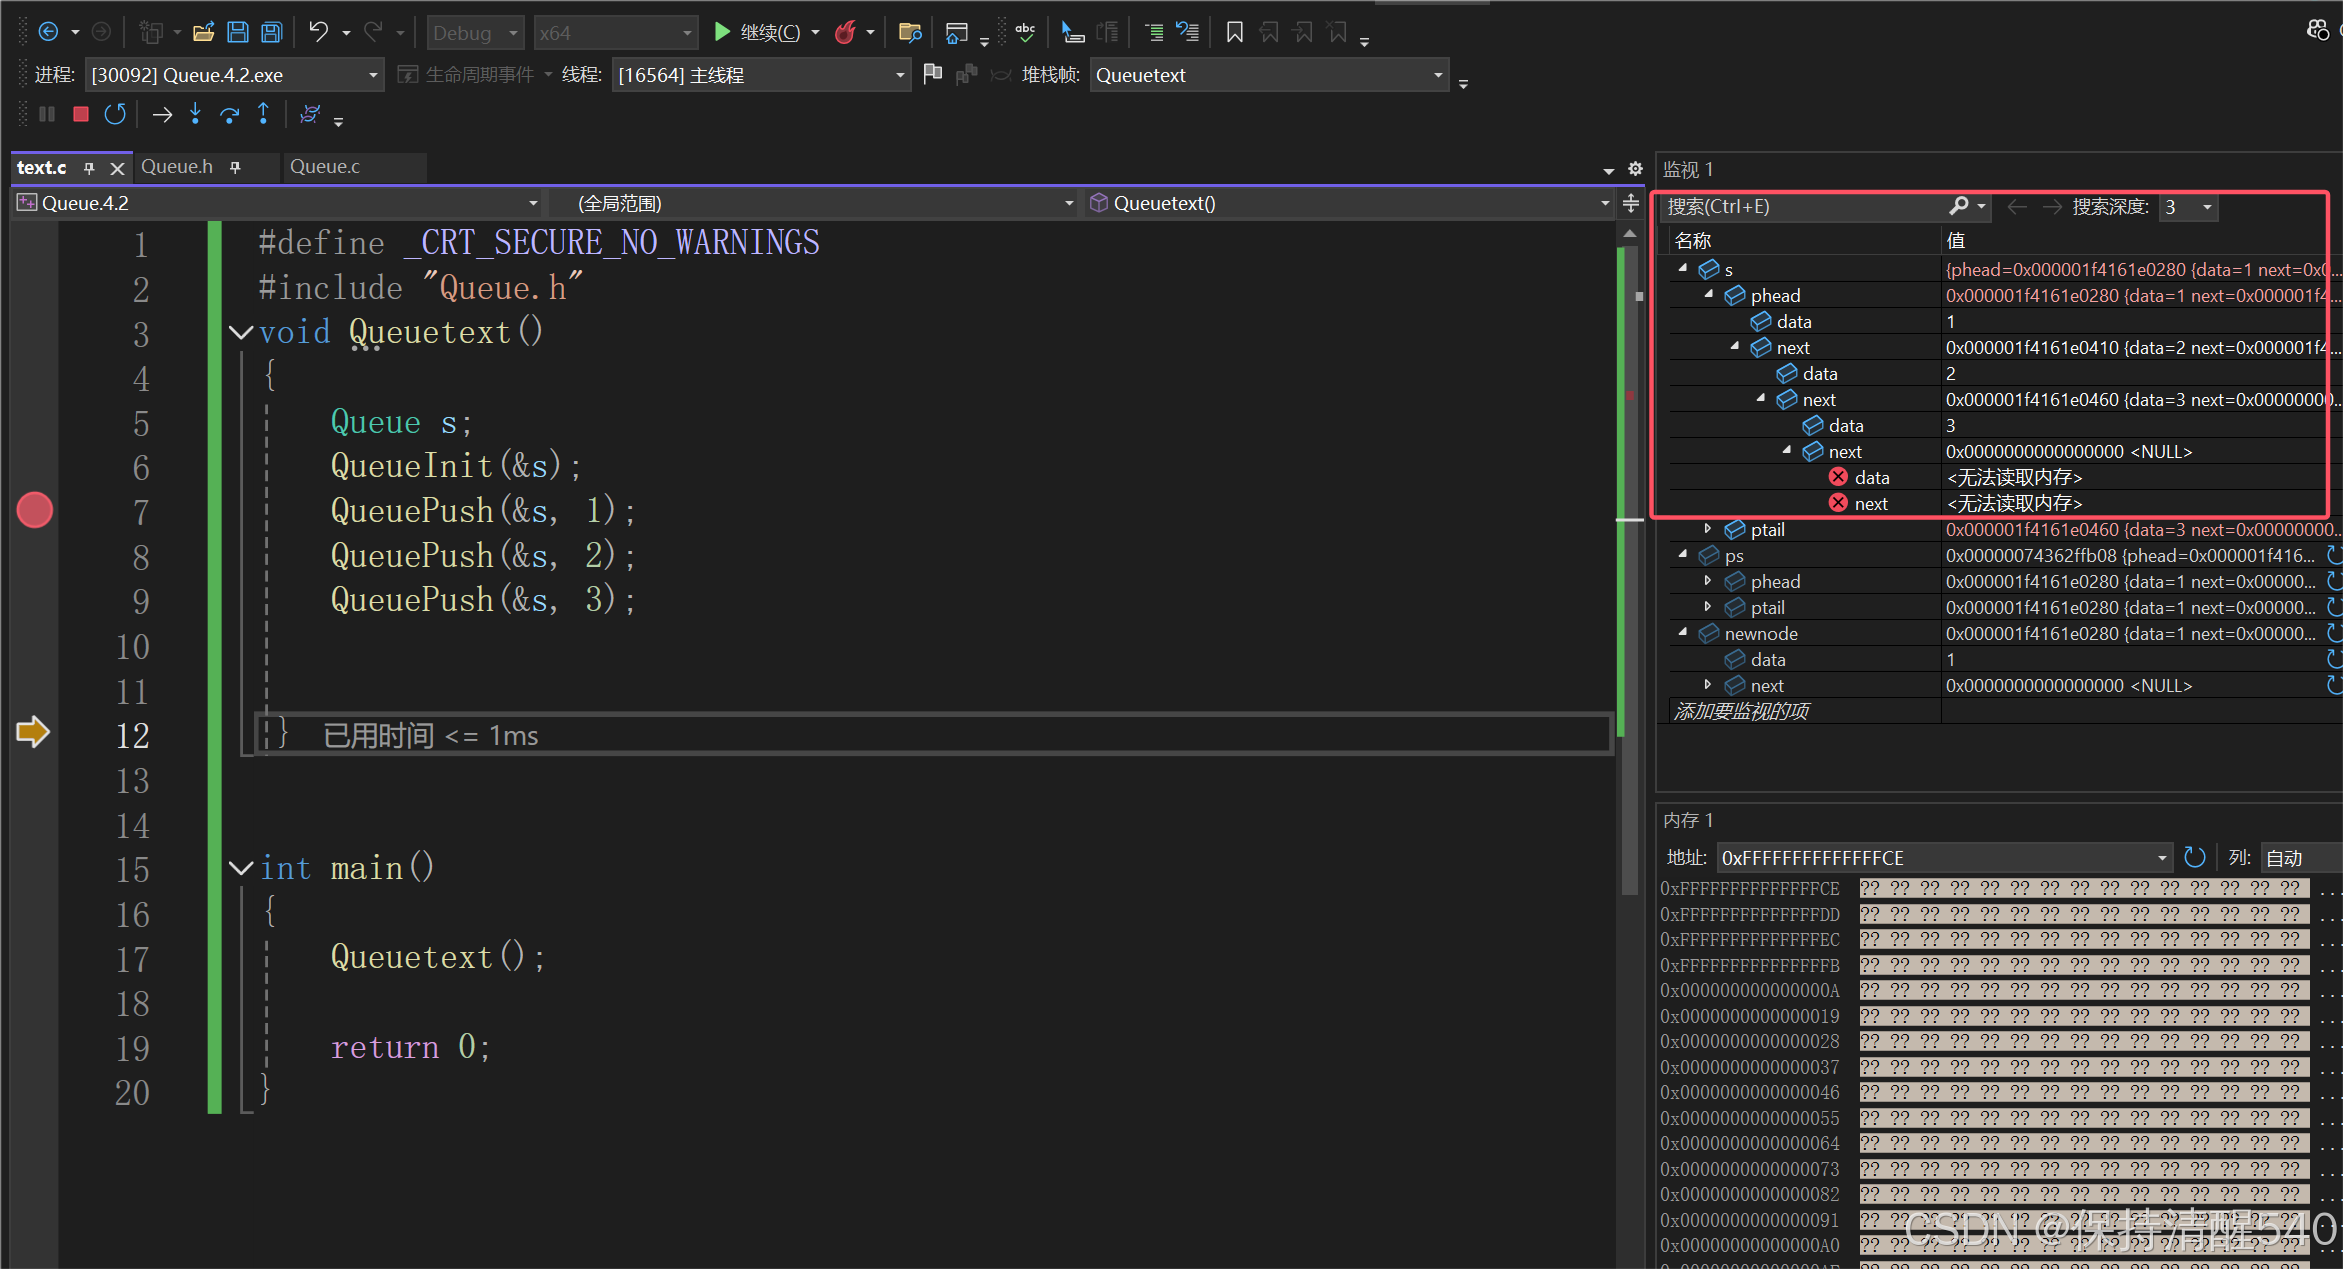Expand the ptail node under s
This screenshot has width=2343, height=1269.
(1708, 529)
